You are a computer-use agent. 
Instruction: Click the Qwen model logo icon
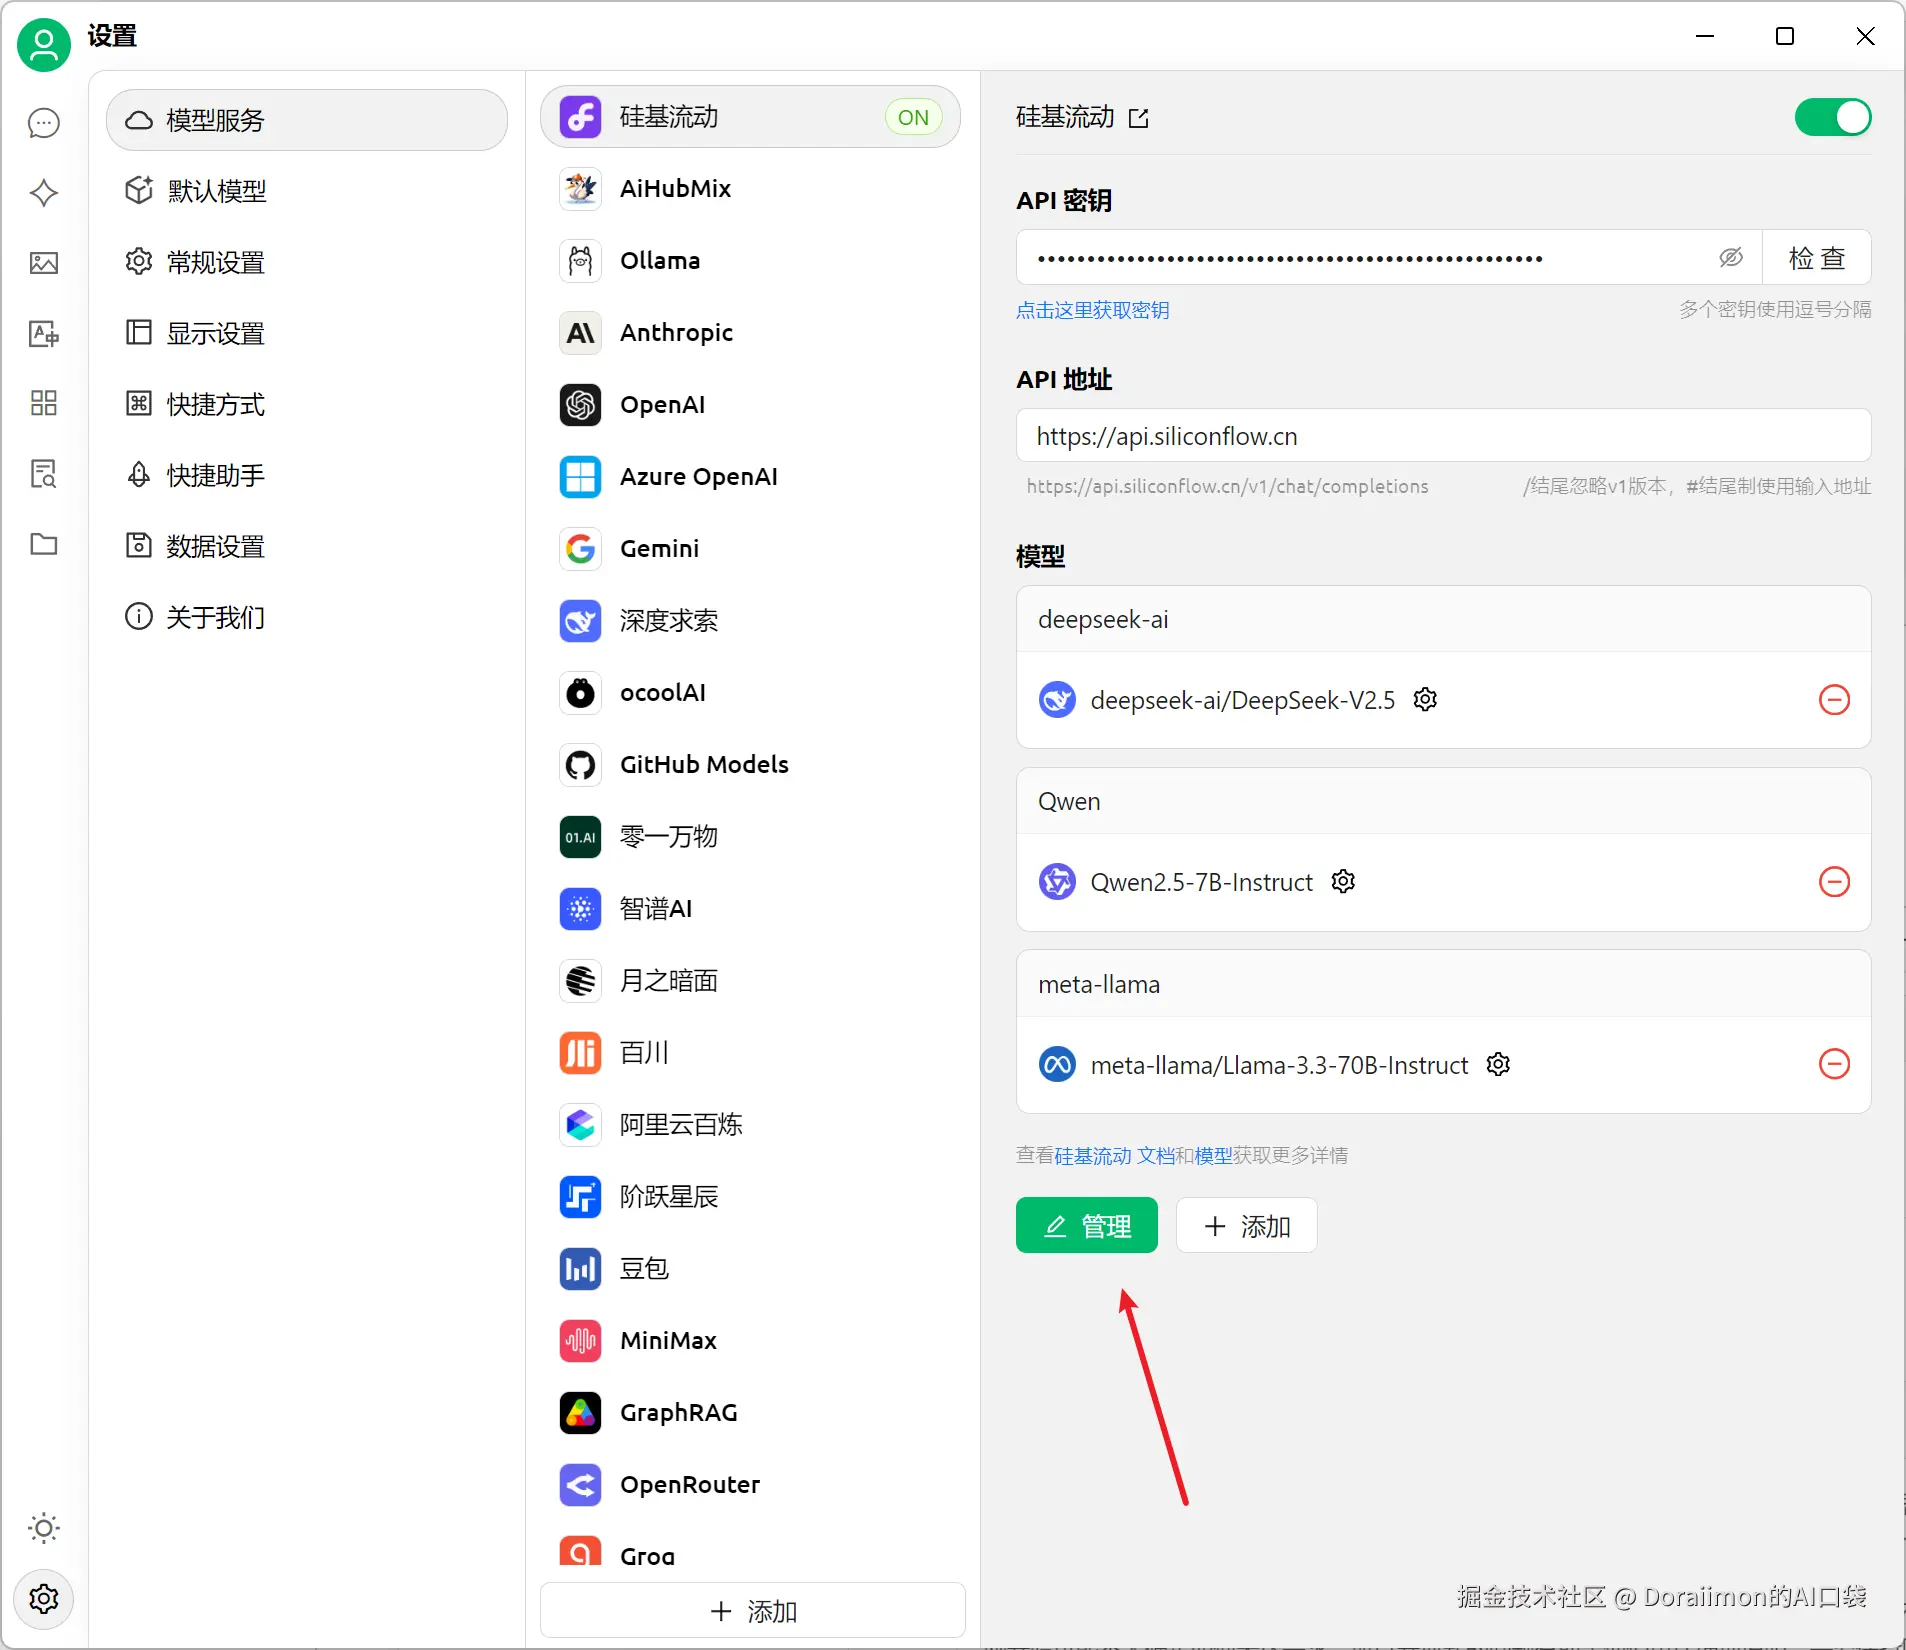[1057, 882]
